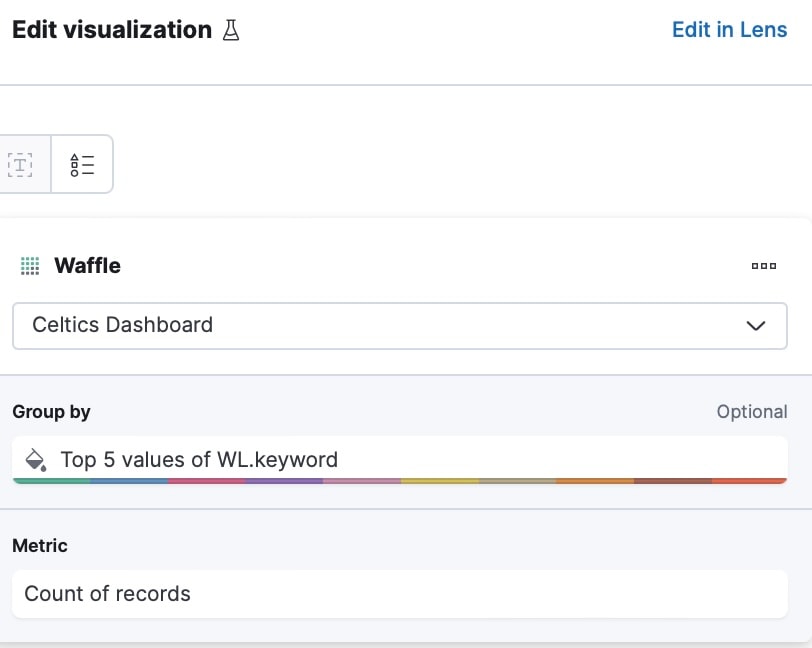Open the Count of records metric

[x=107, y=594]
